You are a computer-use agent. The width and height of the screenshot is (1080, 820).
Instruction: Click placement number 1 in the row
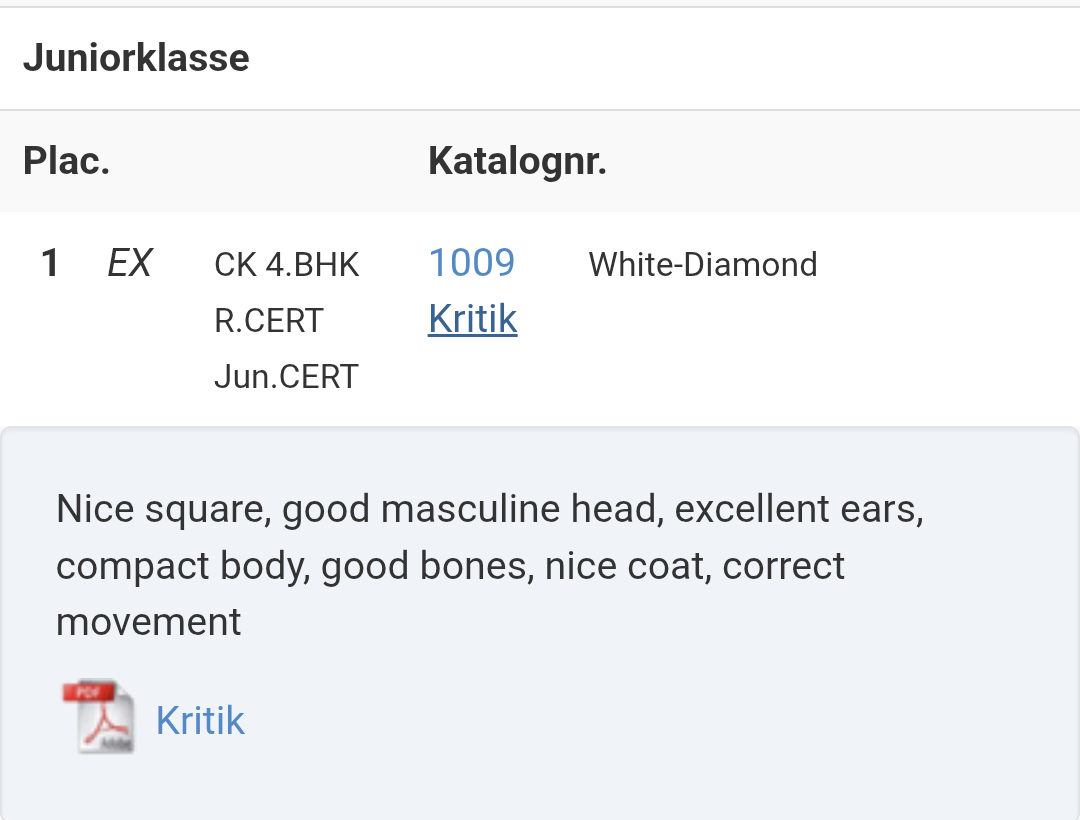click(x=50, y=264)
